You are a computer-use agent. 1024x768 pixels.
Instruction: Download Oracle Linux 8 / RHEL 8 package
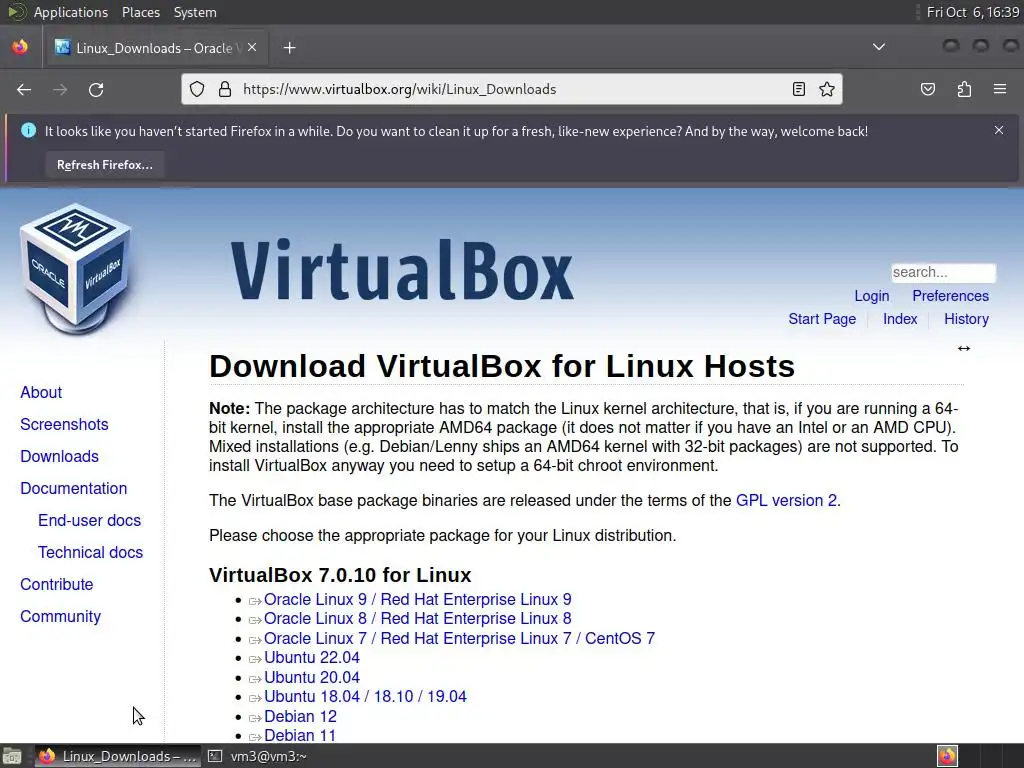pyautogui.click(x=417, y=618)
